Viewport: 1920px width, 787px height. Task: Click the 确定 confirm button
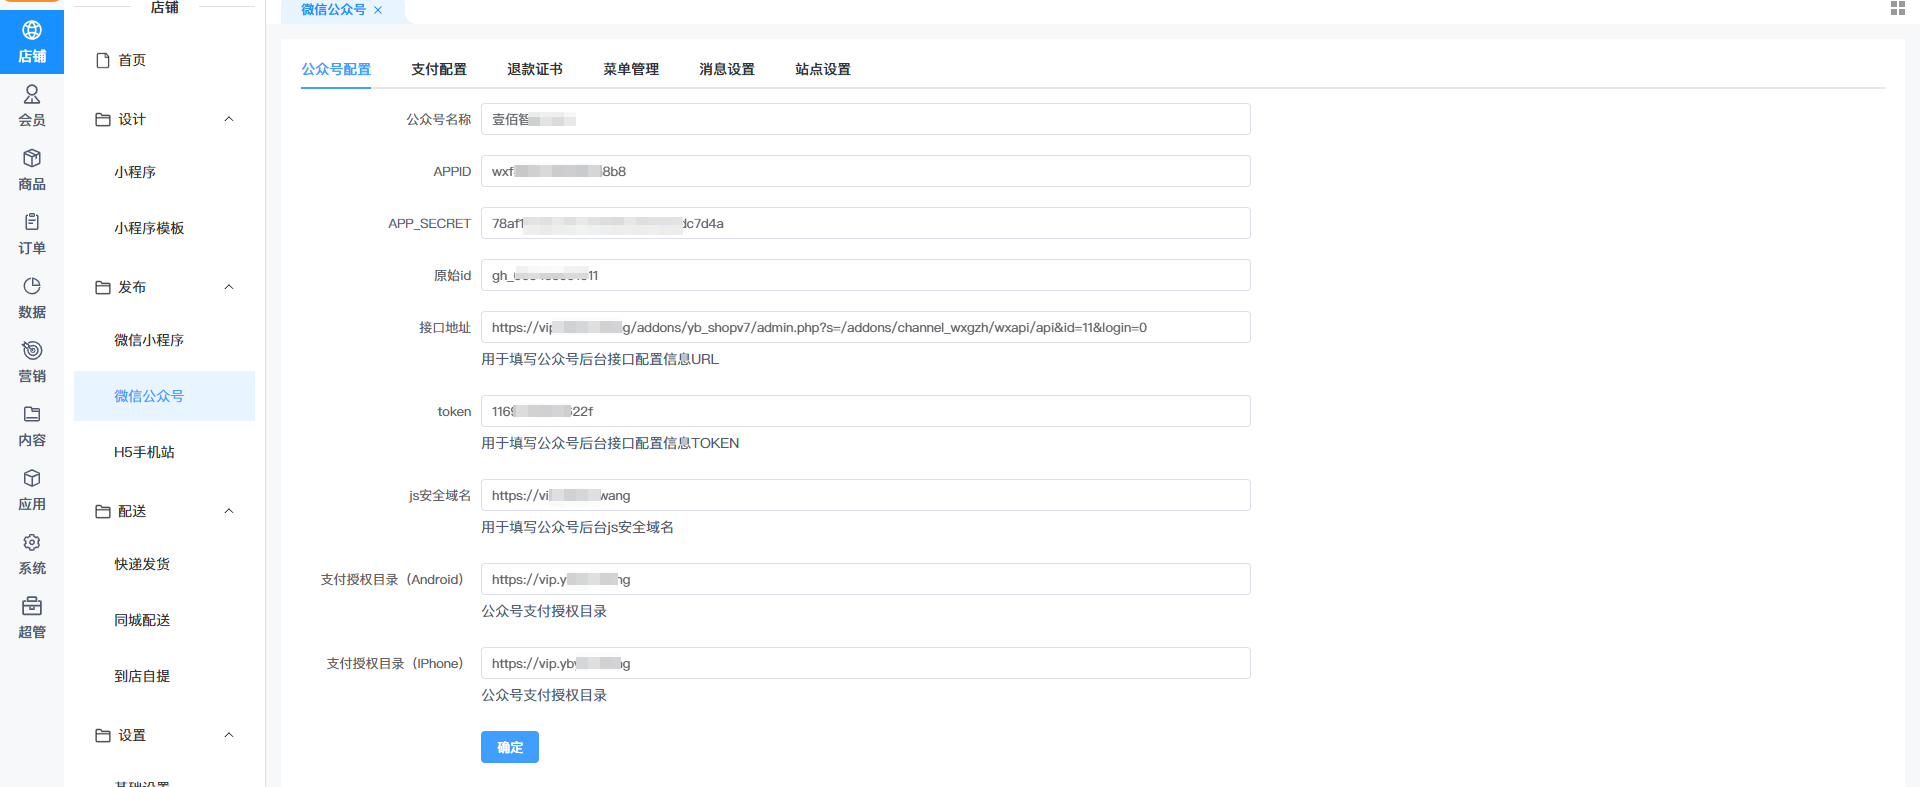(510, 747)
